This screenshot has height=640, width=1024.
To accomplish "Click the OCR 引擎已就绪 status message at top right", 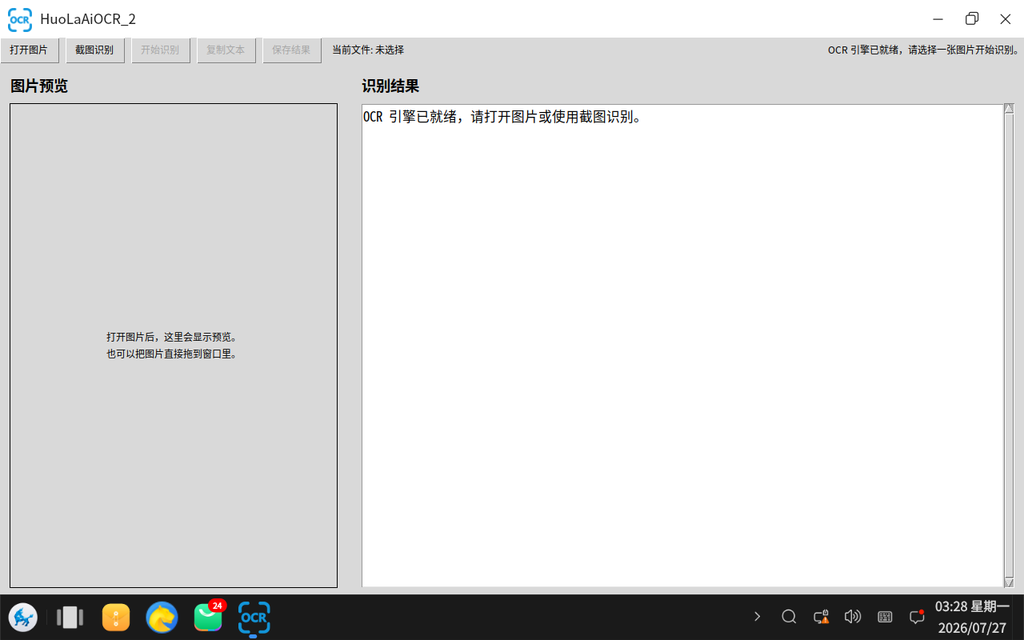I will [923, 50].
